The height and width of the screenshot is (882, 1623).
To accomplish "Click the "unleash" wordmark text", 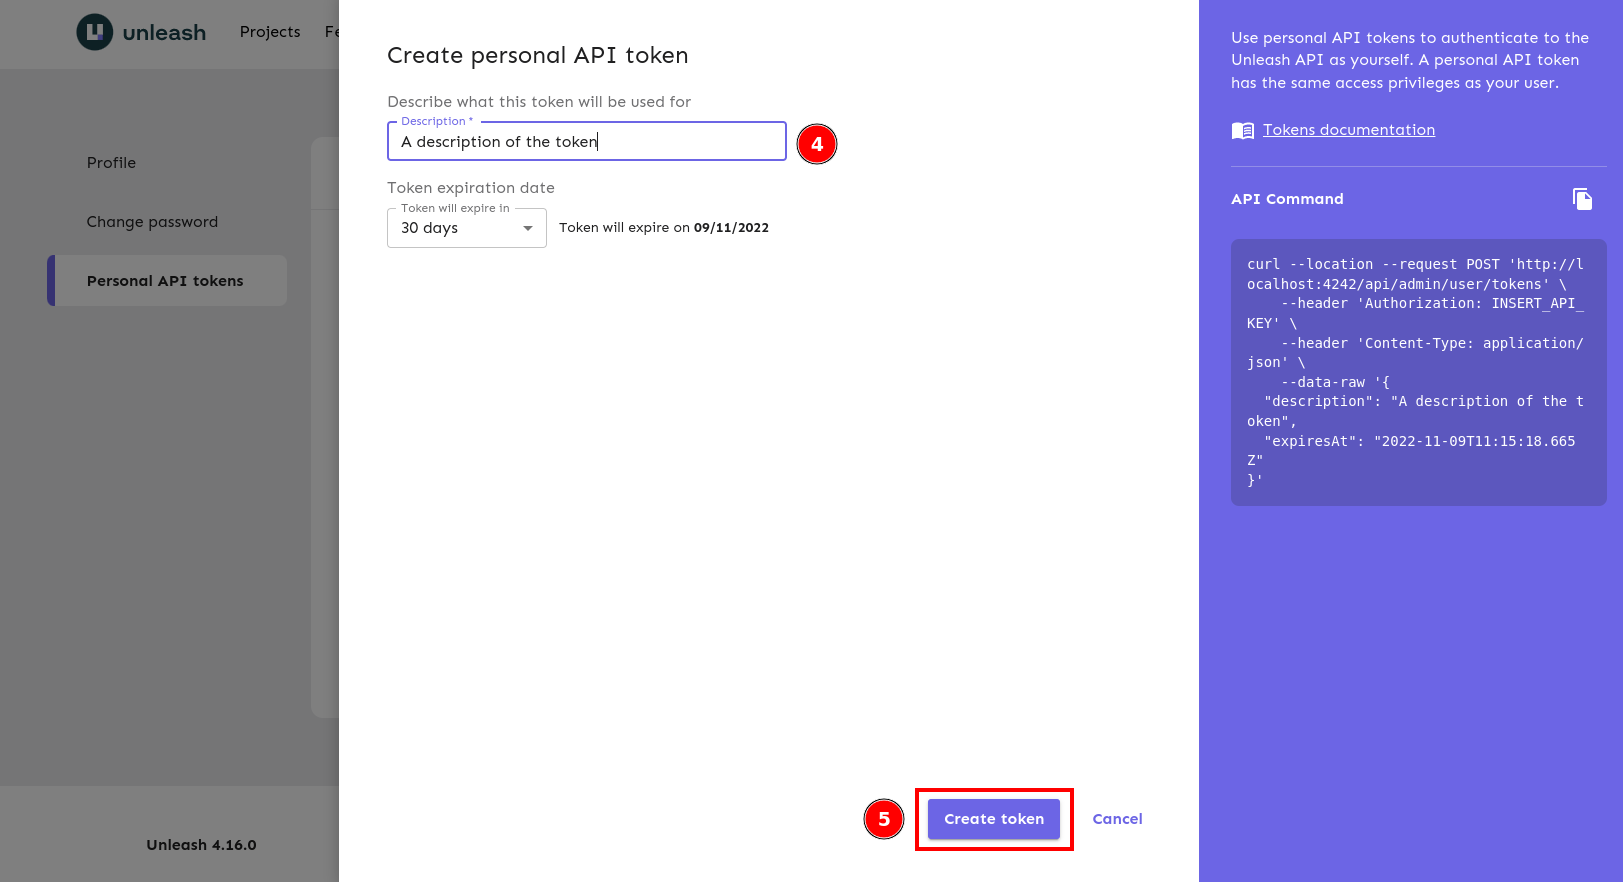I will click(x=164, y=33).
